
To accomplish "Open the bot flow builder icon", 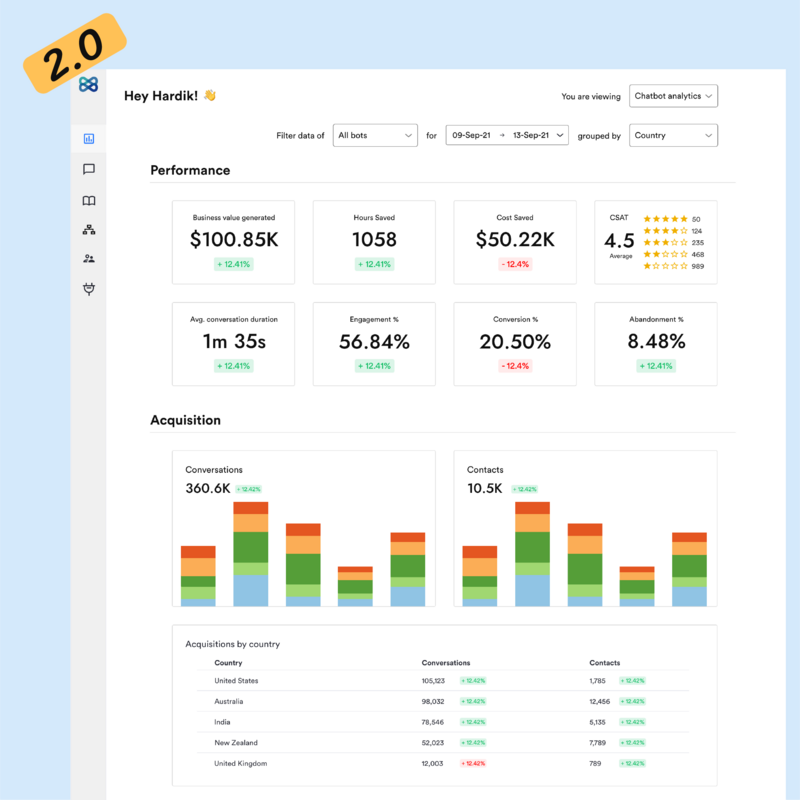I will [x=90, y=228].
